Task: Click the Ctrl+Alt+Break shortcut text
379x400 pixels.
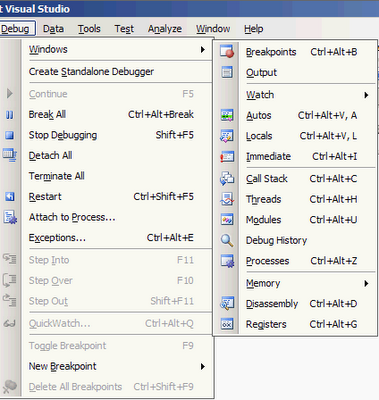Action: (161, 115)
